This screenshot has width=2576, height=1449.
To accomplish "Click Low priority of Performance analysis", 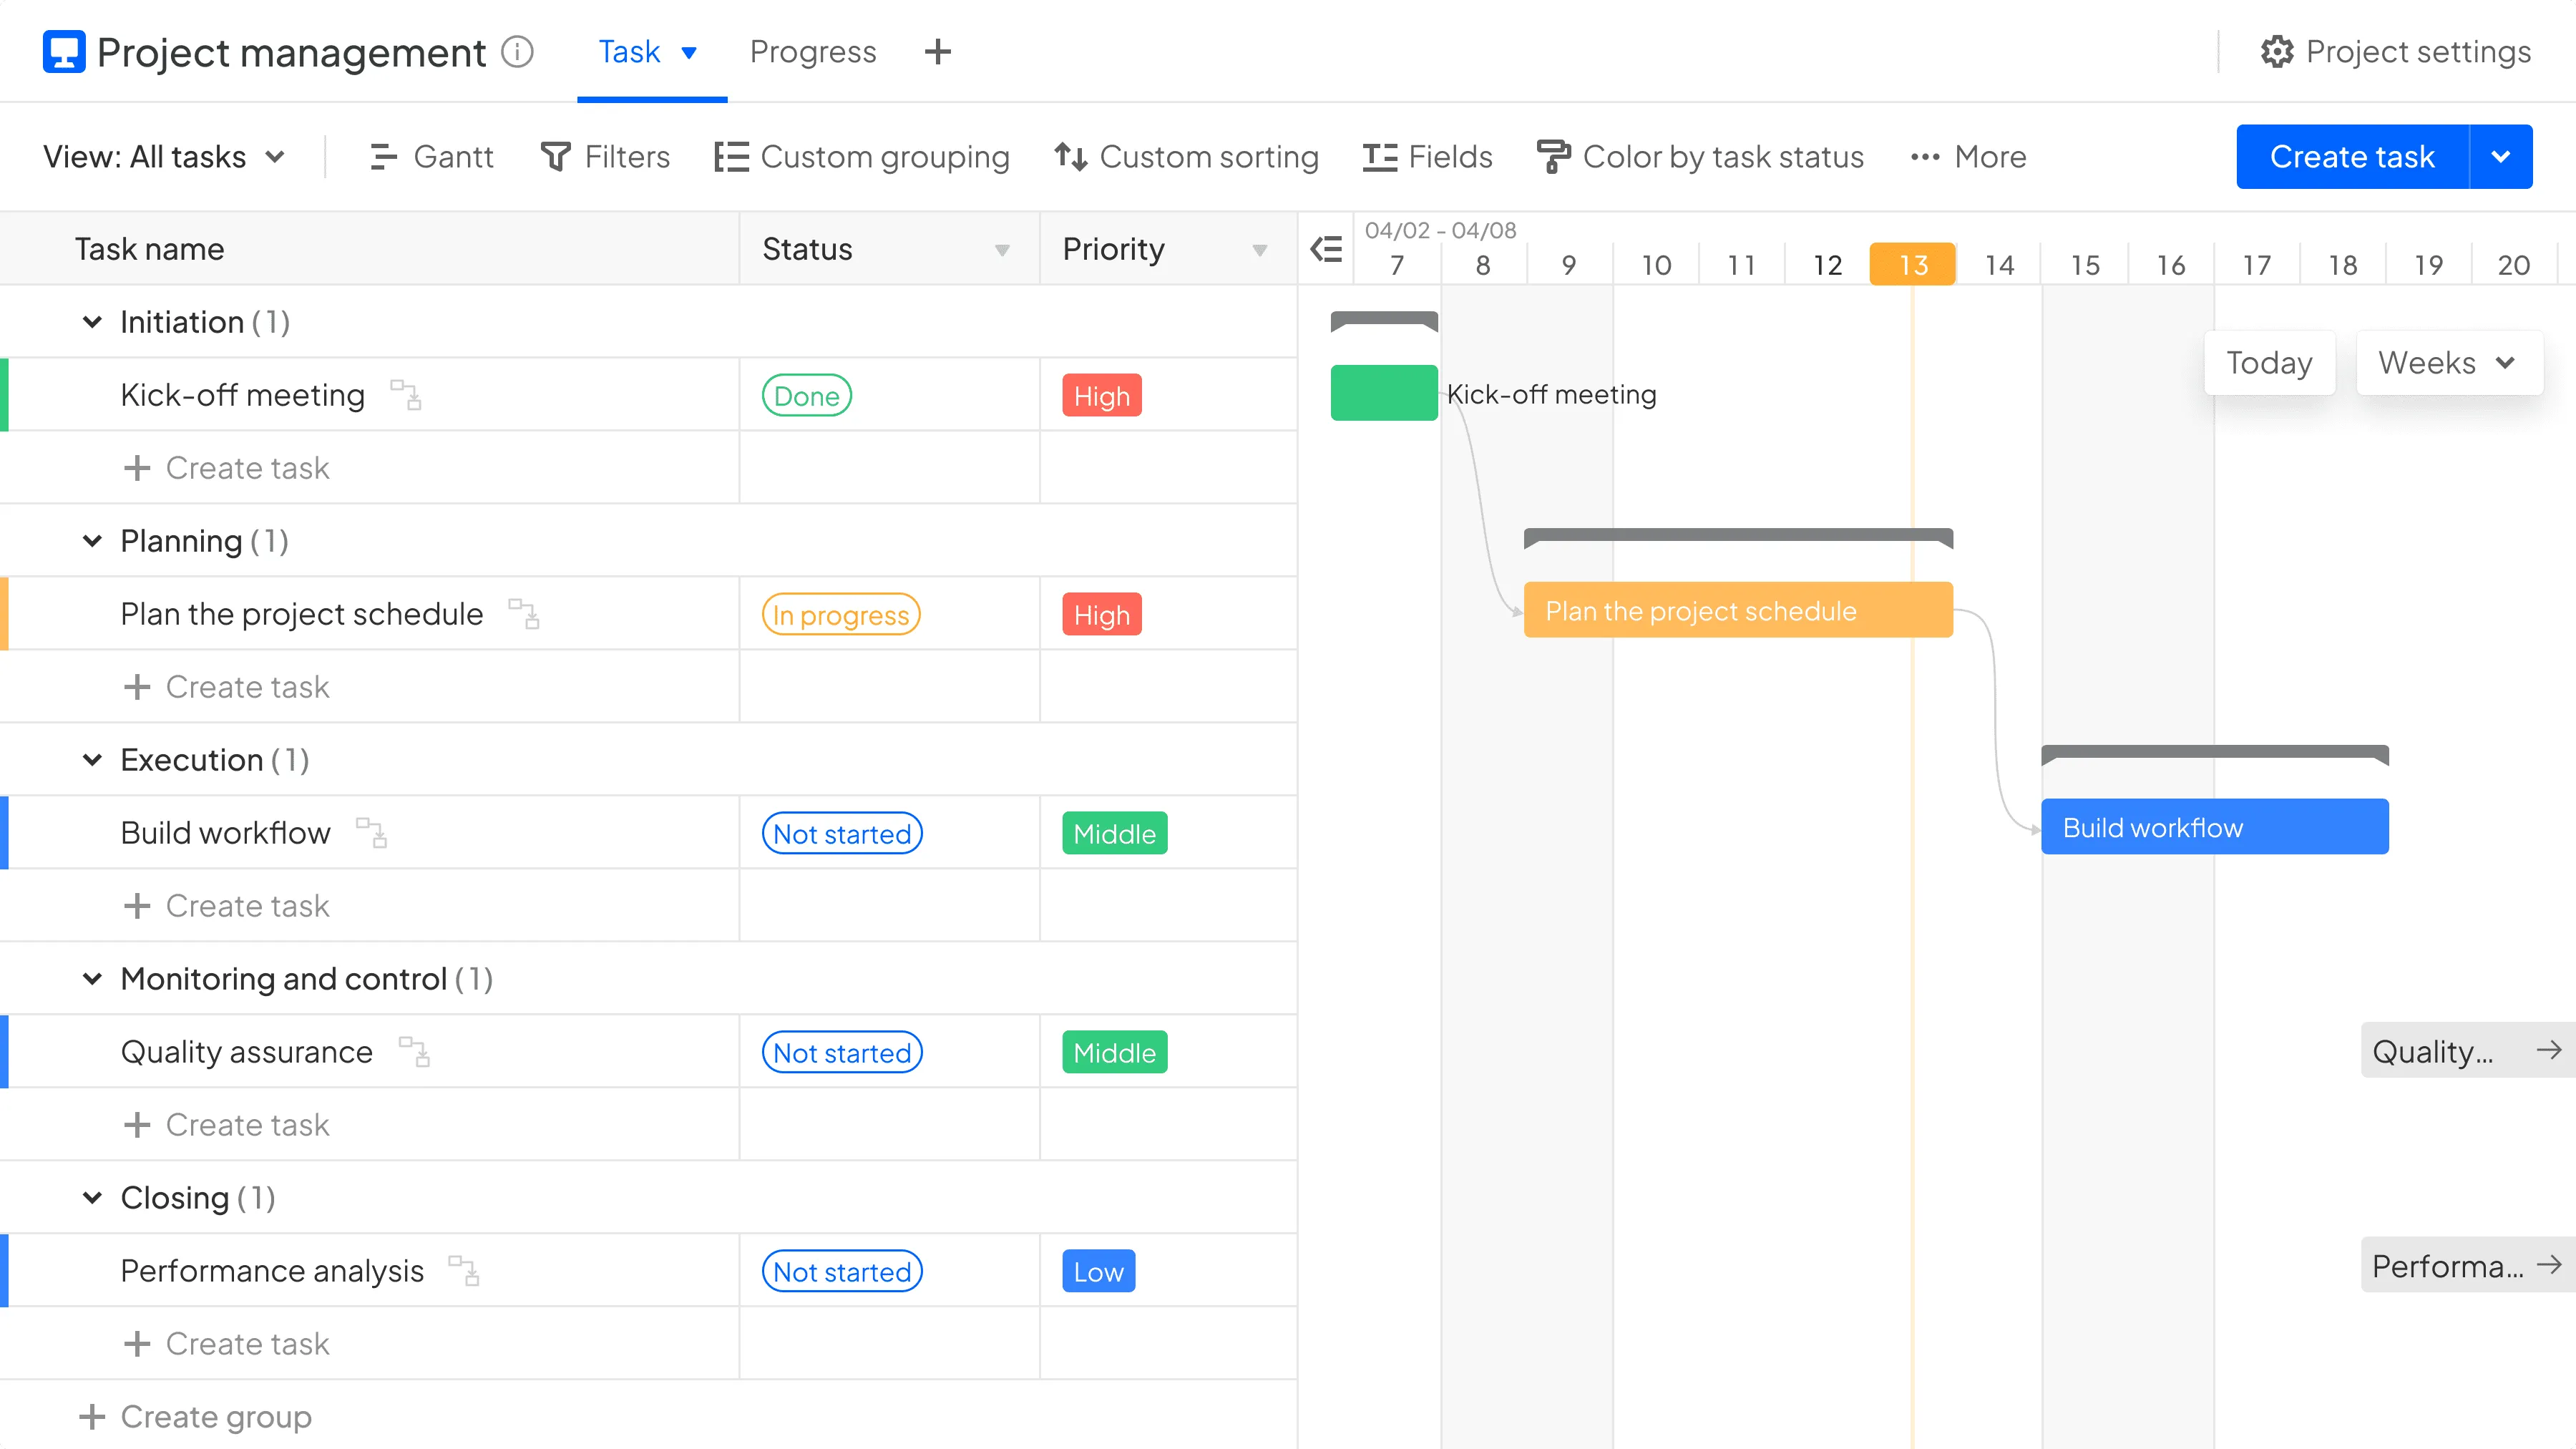I will [1099, 1271].
